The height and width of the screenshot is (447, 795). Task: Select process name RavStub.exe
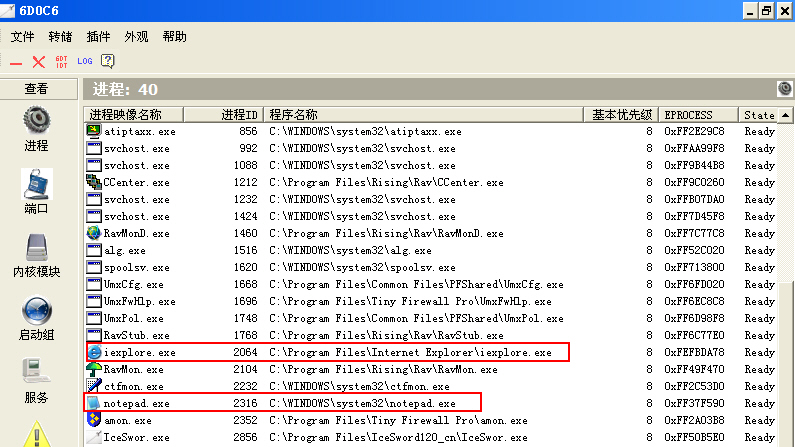point(136,336)
